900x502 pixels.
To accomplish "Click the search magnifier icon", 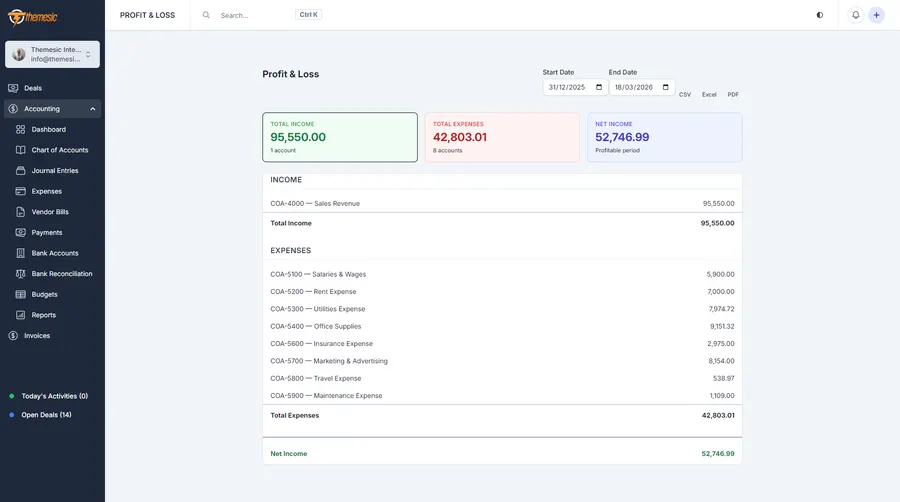I will [x=206, y=15].
